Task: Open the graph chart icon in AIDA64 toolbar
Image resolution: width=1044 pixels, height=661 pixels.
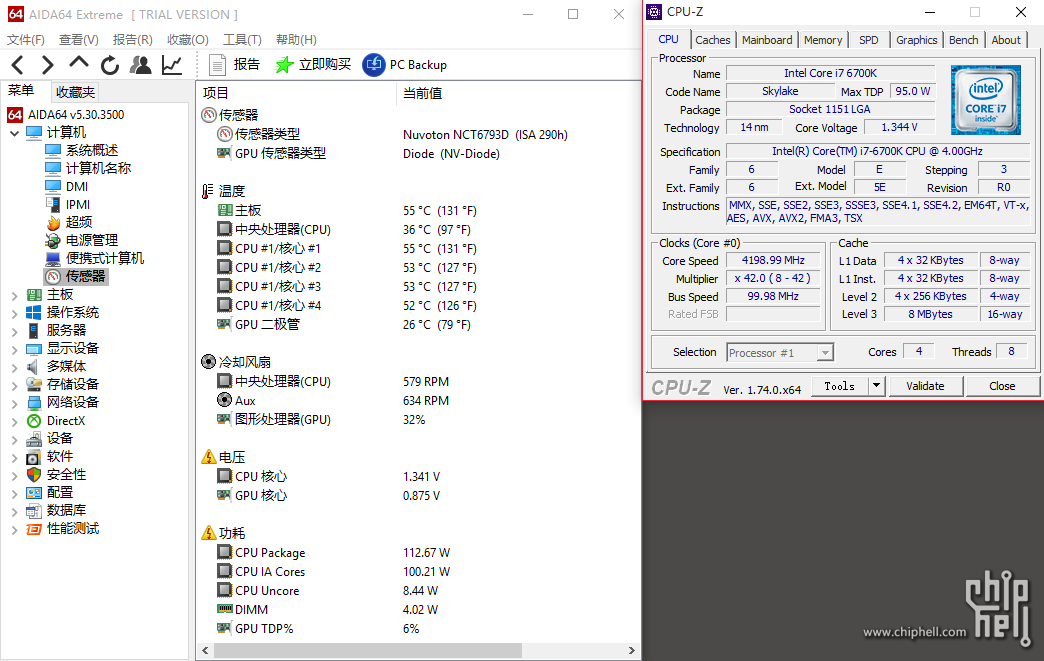Action: 172,65
